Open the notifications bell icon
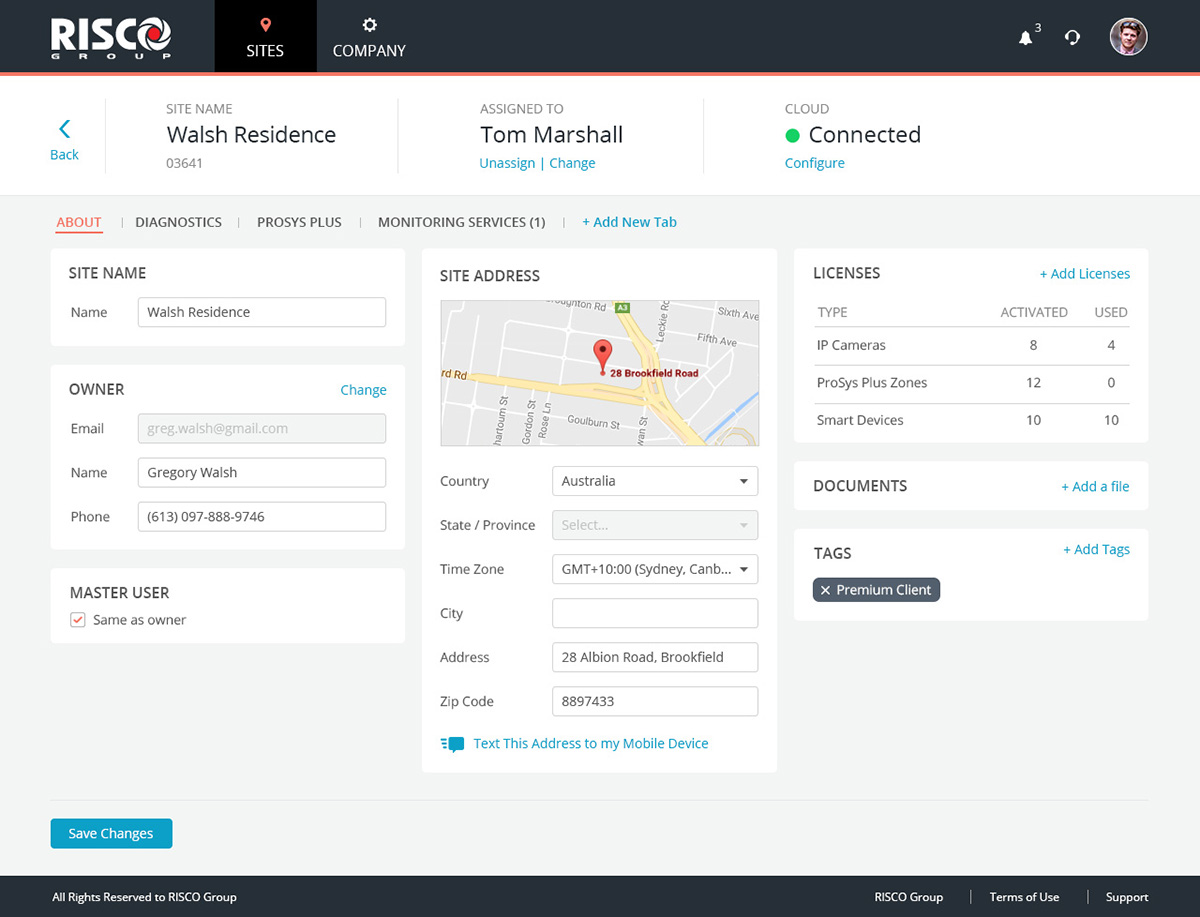This screenshot has width=1200, height=917. coord(1025,38)
